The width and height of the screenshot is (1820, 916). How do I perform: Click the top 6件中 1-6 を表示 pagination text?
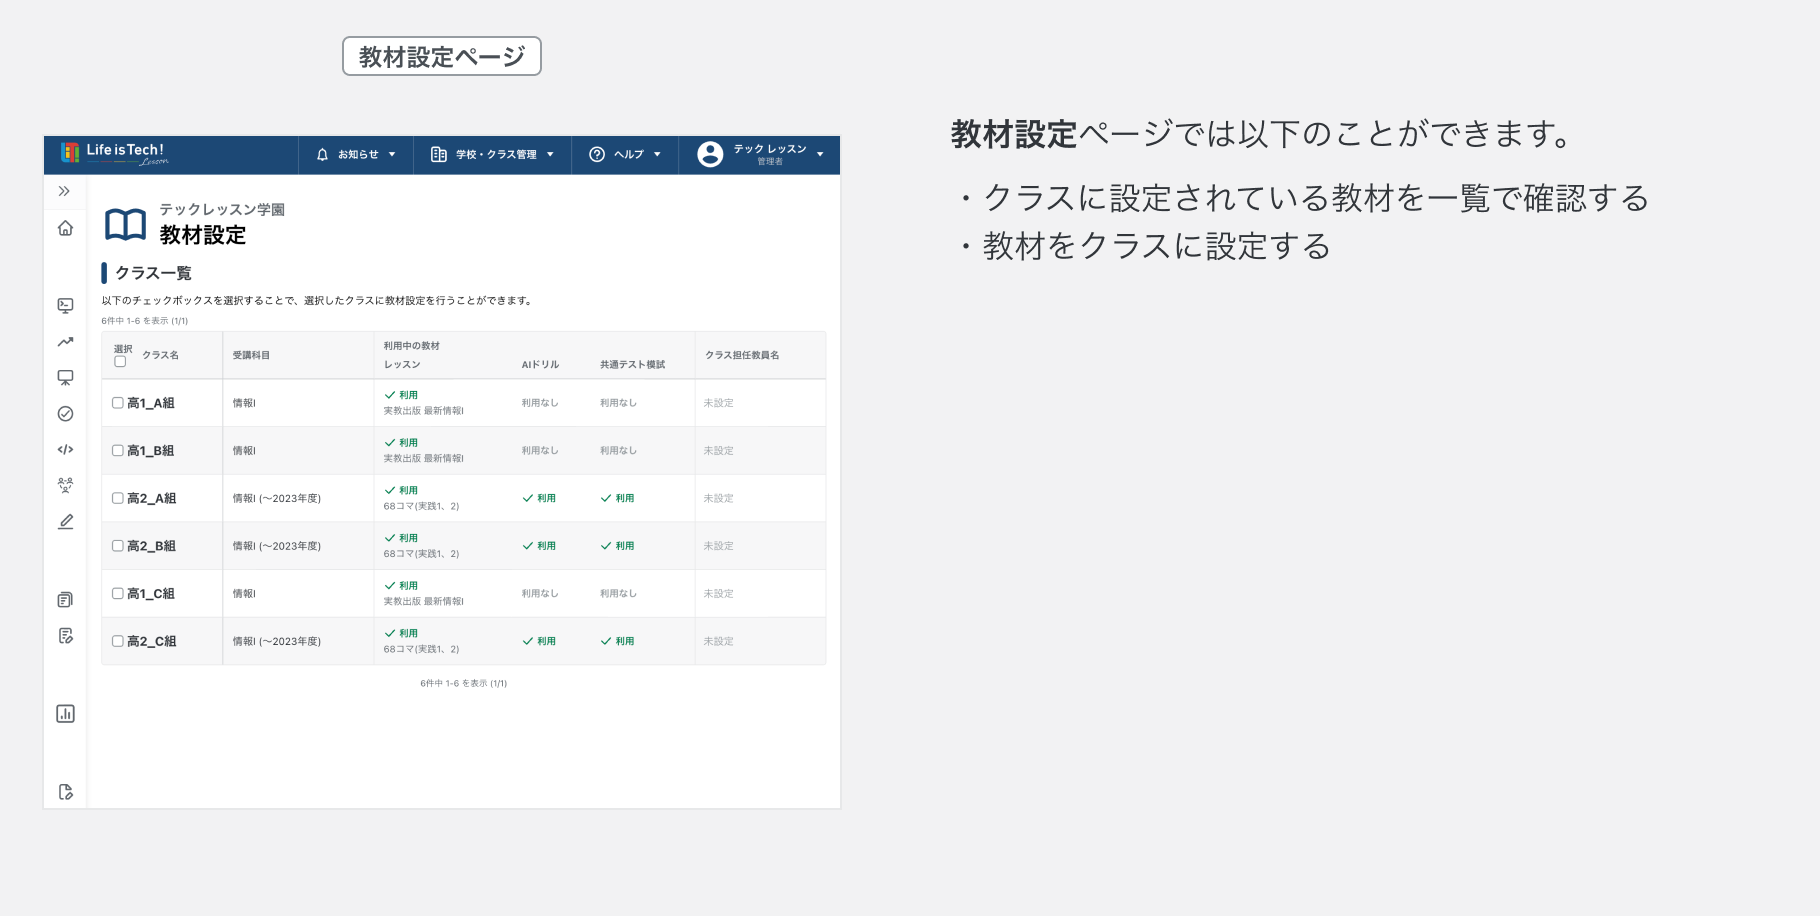(x=144, y=321)
